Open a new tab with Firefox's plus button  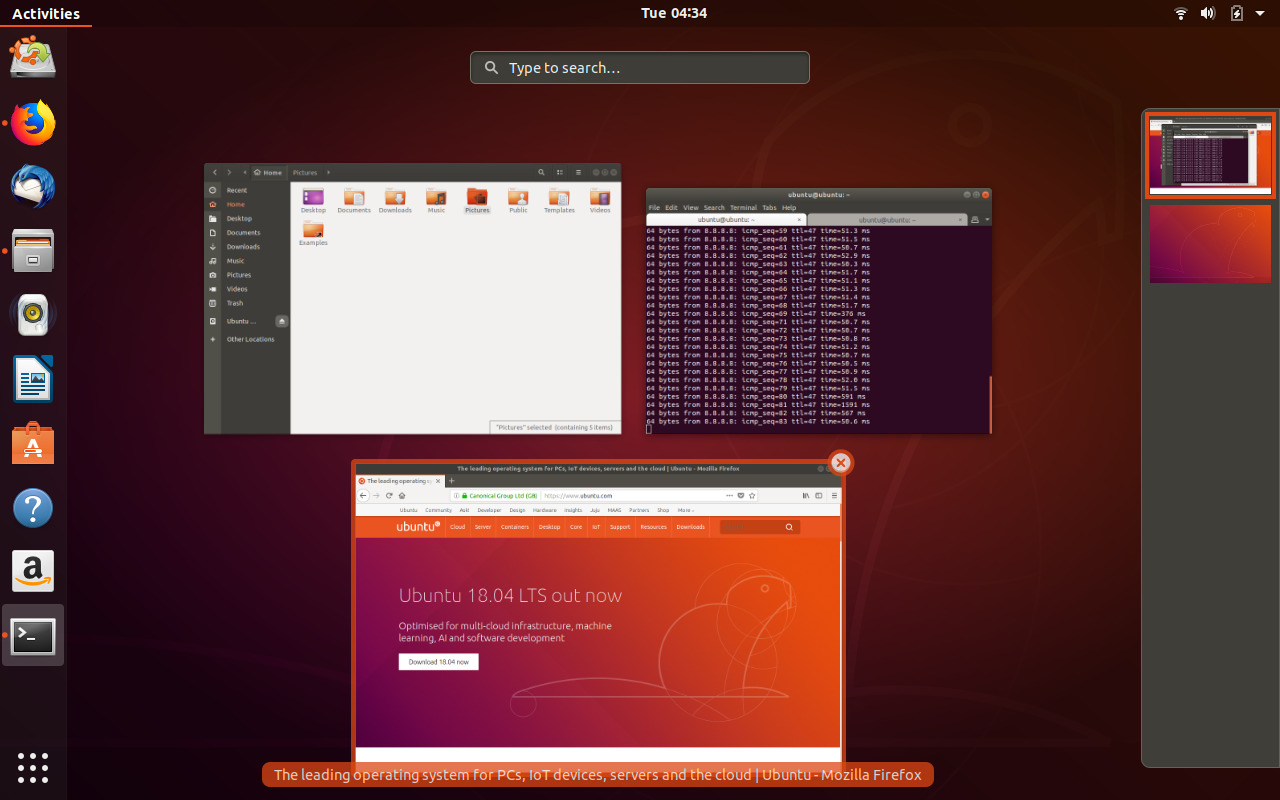coord(452,481)
